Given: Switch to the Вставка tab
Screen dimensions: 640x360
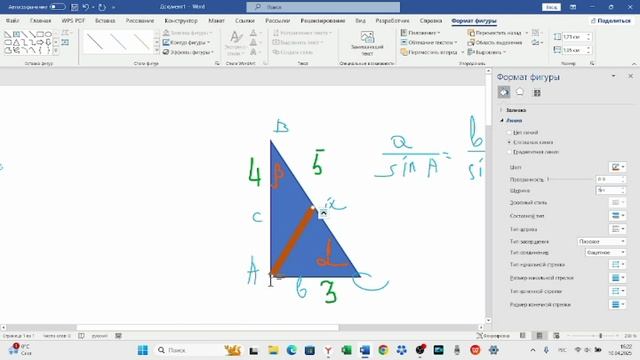Looking at the screenshot, I should tap(105, 20).
